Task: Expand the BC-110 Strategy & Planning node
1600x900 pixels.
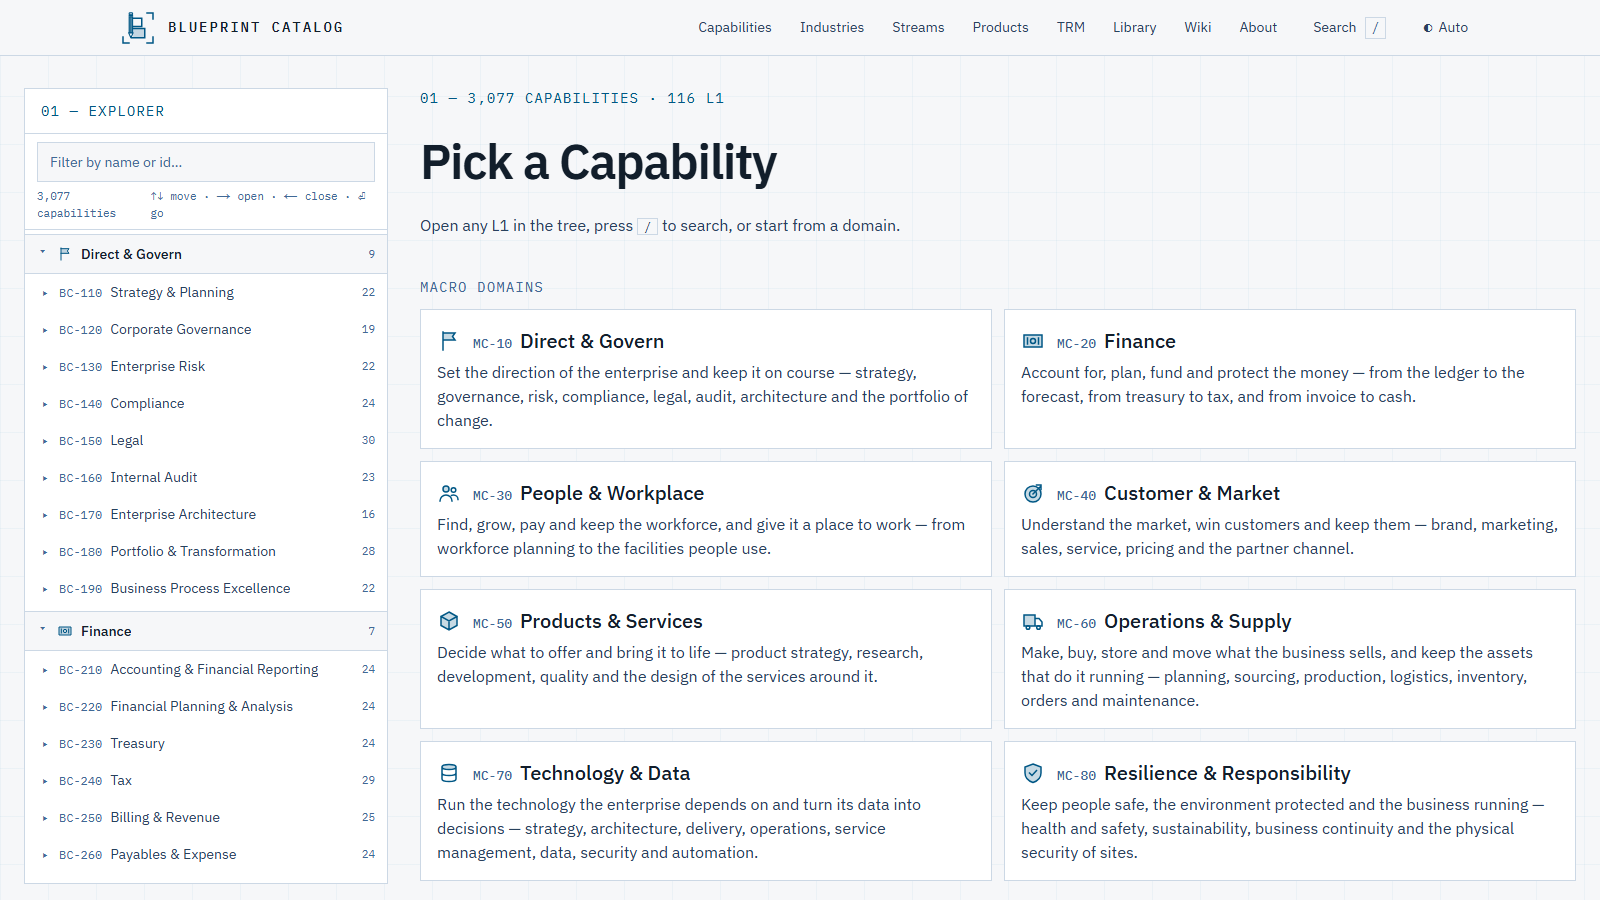Action: (x=45, y=293)
